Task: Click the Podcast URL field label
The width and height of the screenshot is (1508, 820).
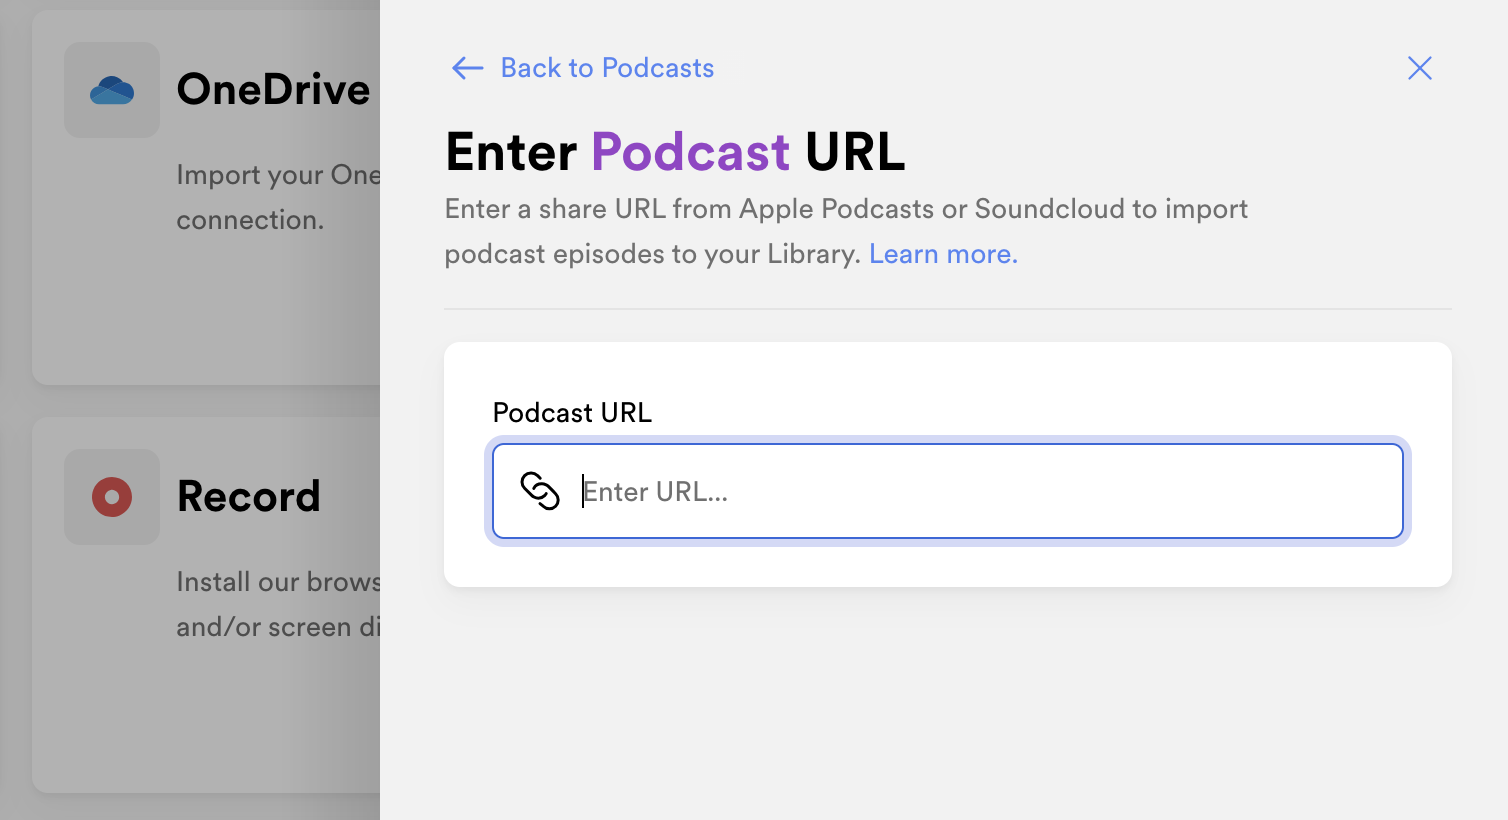Action: click(x=572, y=413)
